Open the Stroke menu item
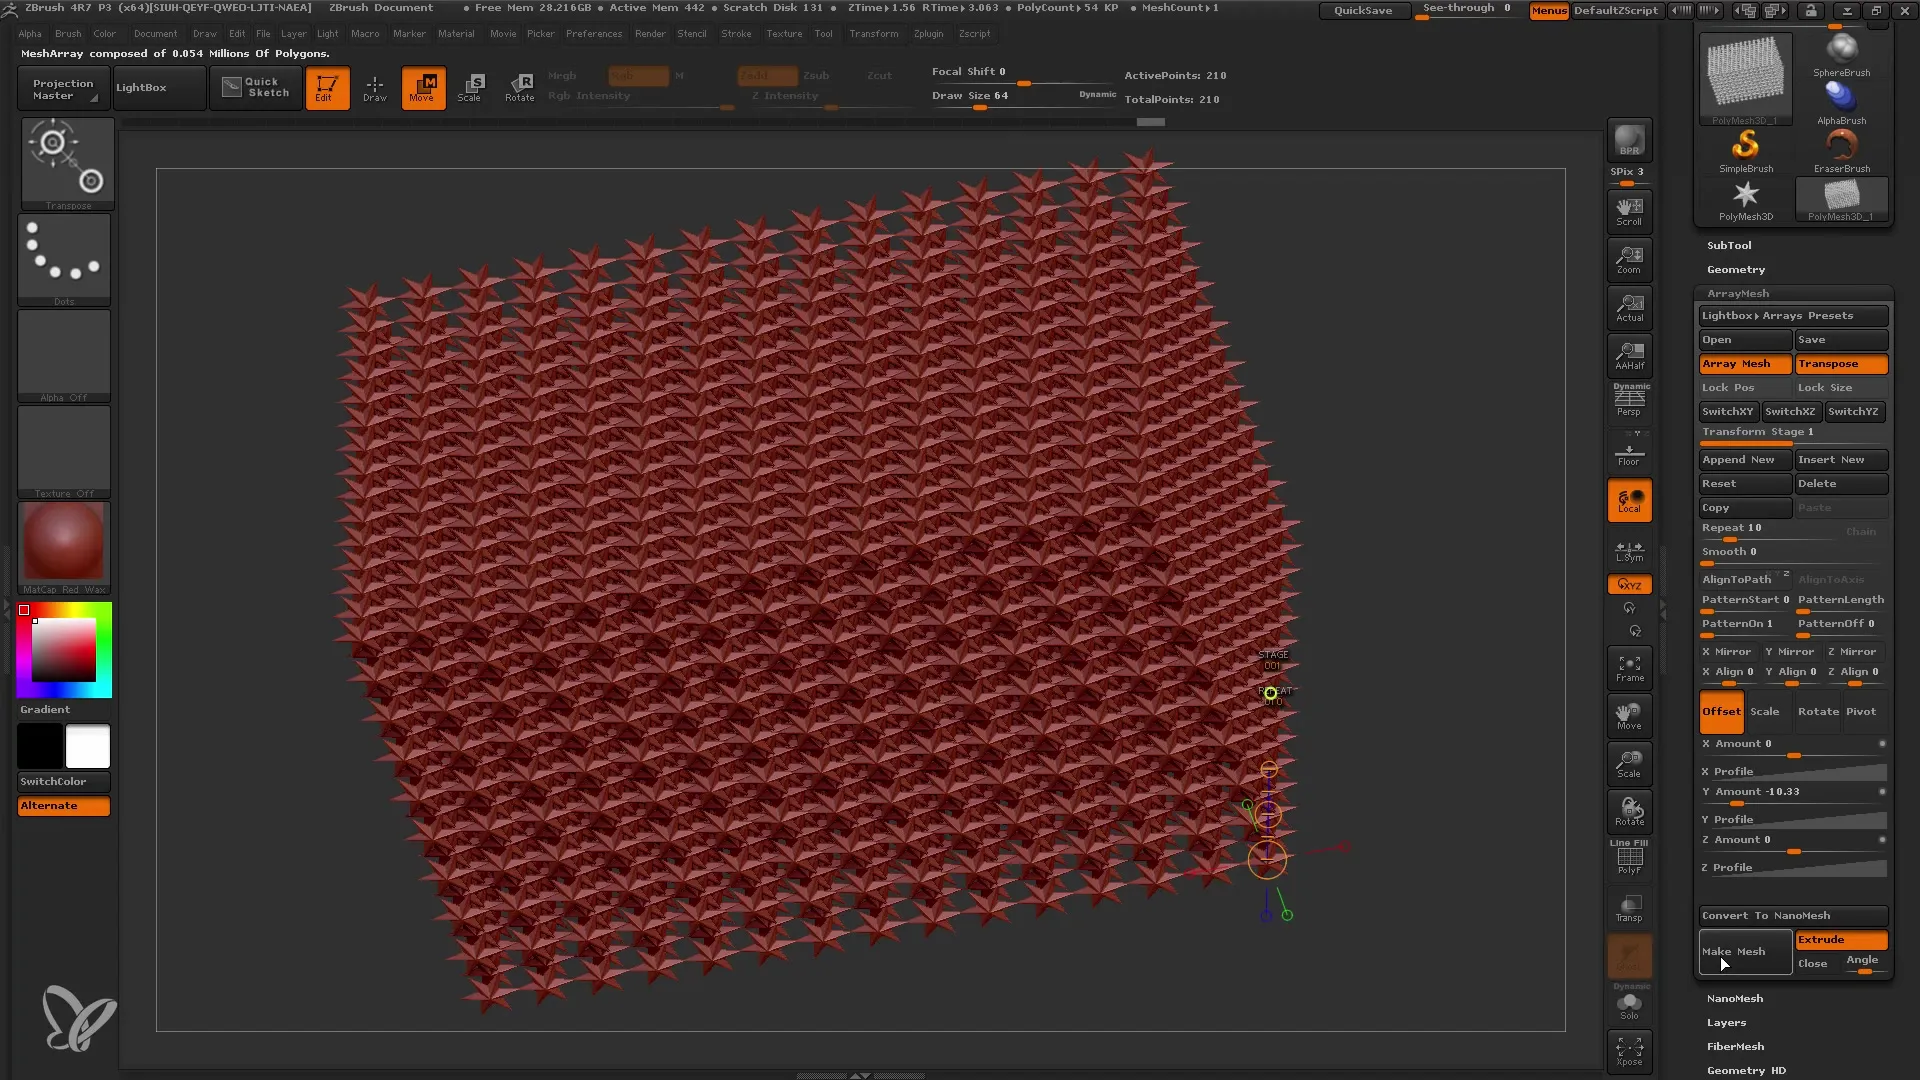Image resolution: width=1920 pixels, height=1080 pixels. tap(736, 33)
